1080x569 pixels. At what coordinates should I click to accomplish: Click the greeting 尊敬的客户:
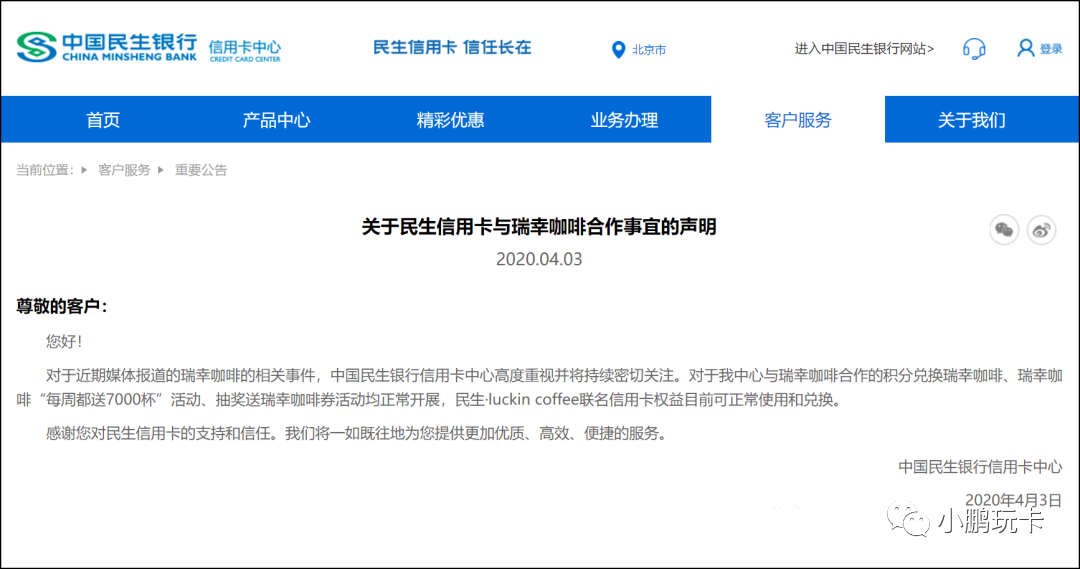coord(62,307)
